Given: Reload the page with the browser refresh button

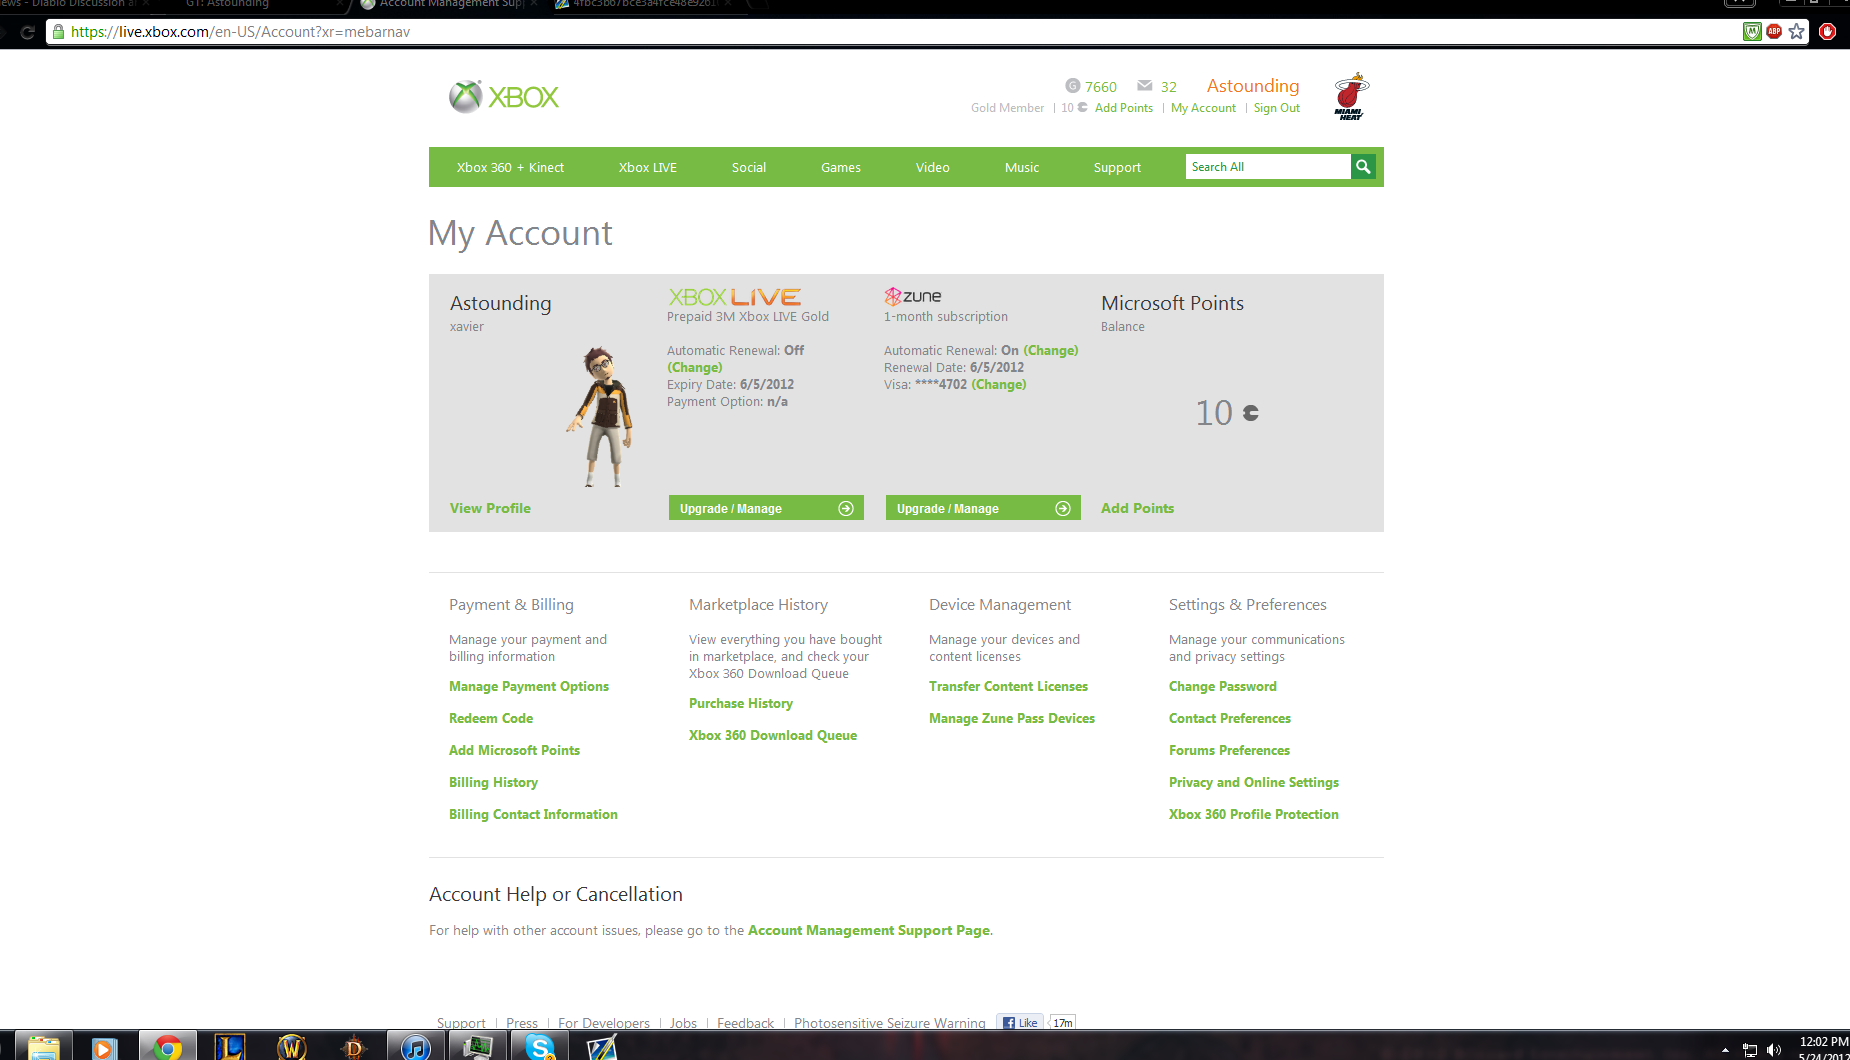Looking at the screenshot, I should (27, 32).
